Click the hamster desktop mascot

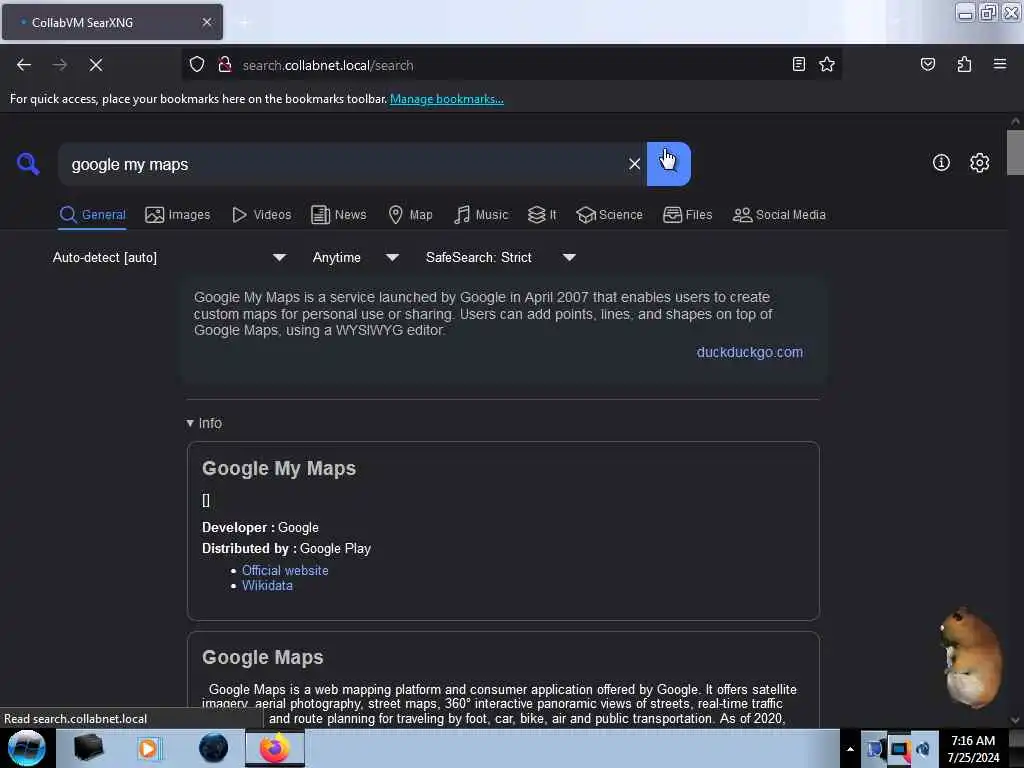(971, 658)
